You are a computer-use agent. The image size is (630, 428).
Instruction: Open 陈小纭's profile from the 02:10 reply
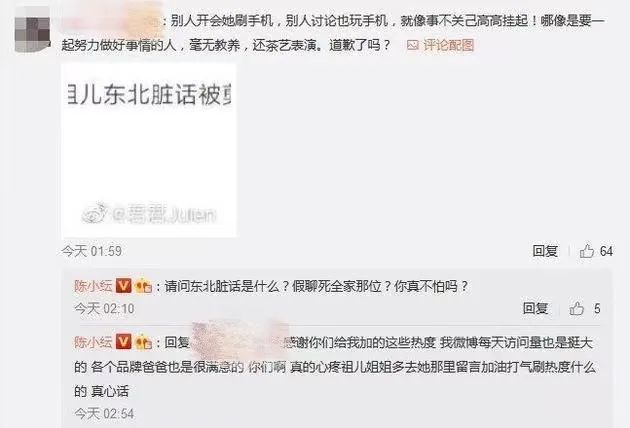coord(93,286)
